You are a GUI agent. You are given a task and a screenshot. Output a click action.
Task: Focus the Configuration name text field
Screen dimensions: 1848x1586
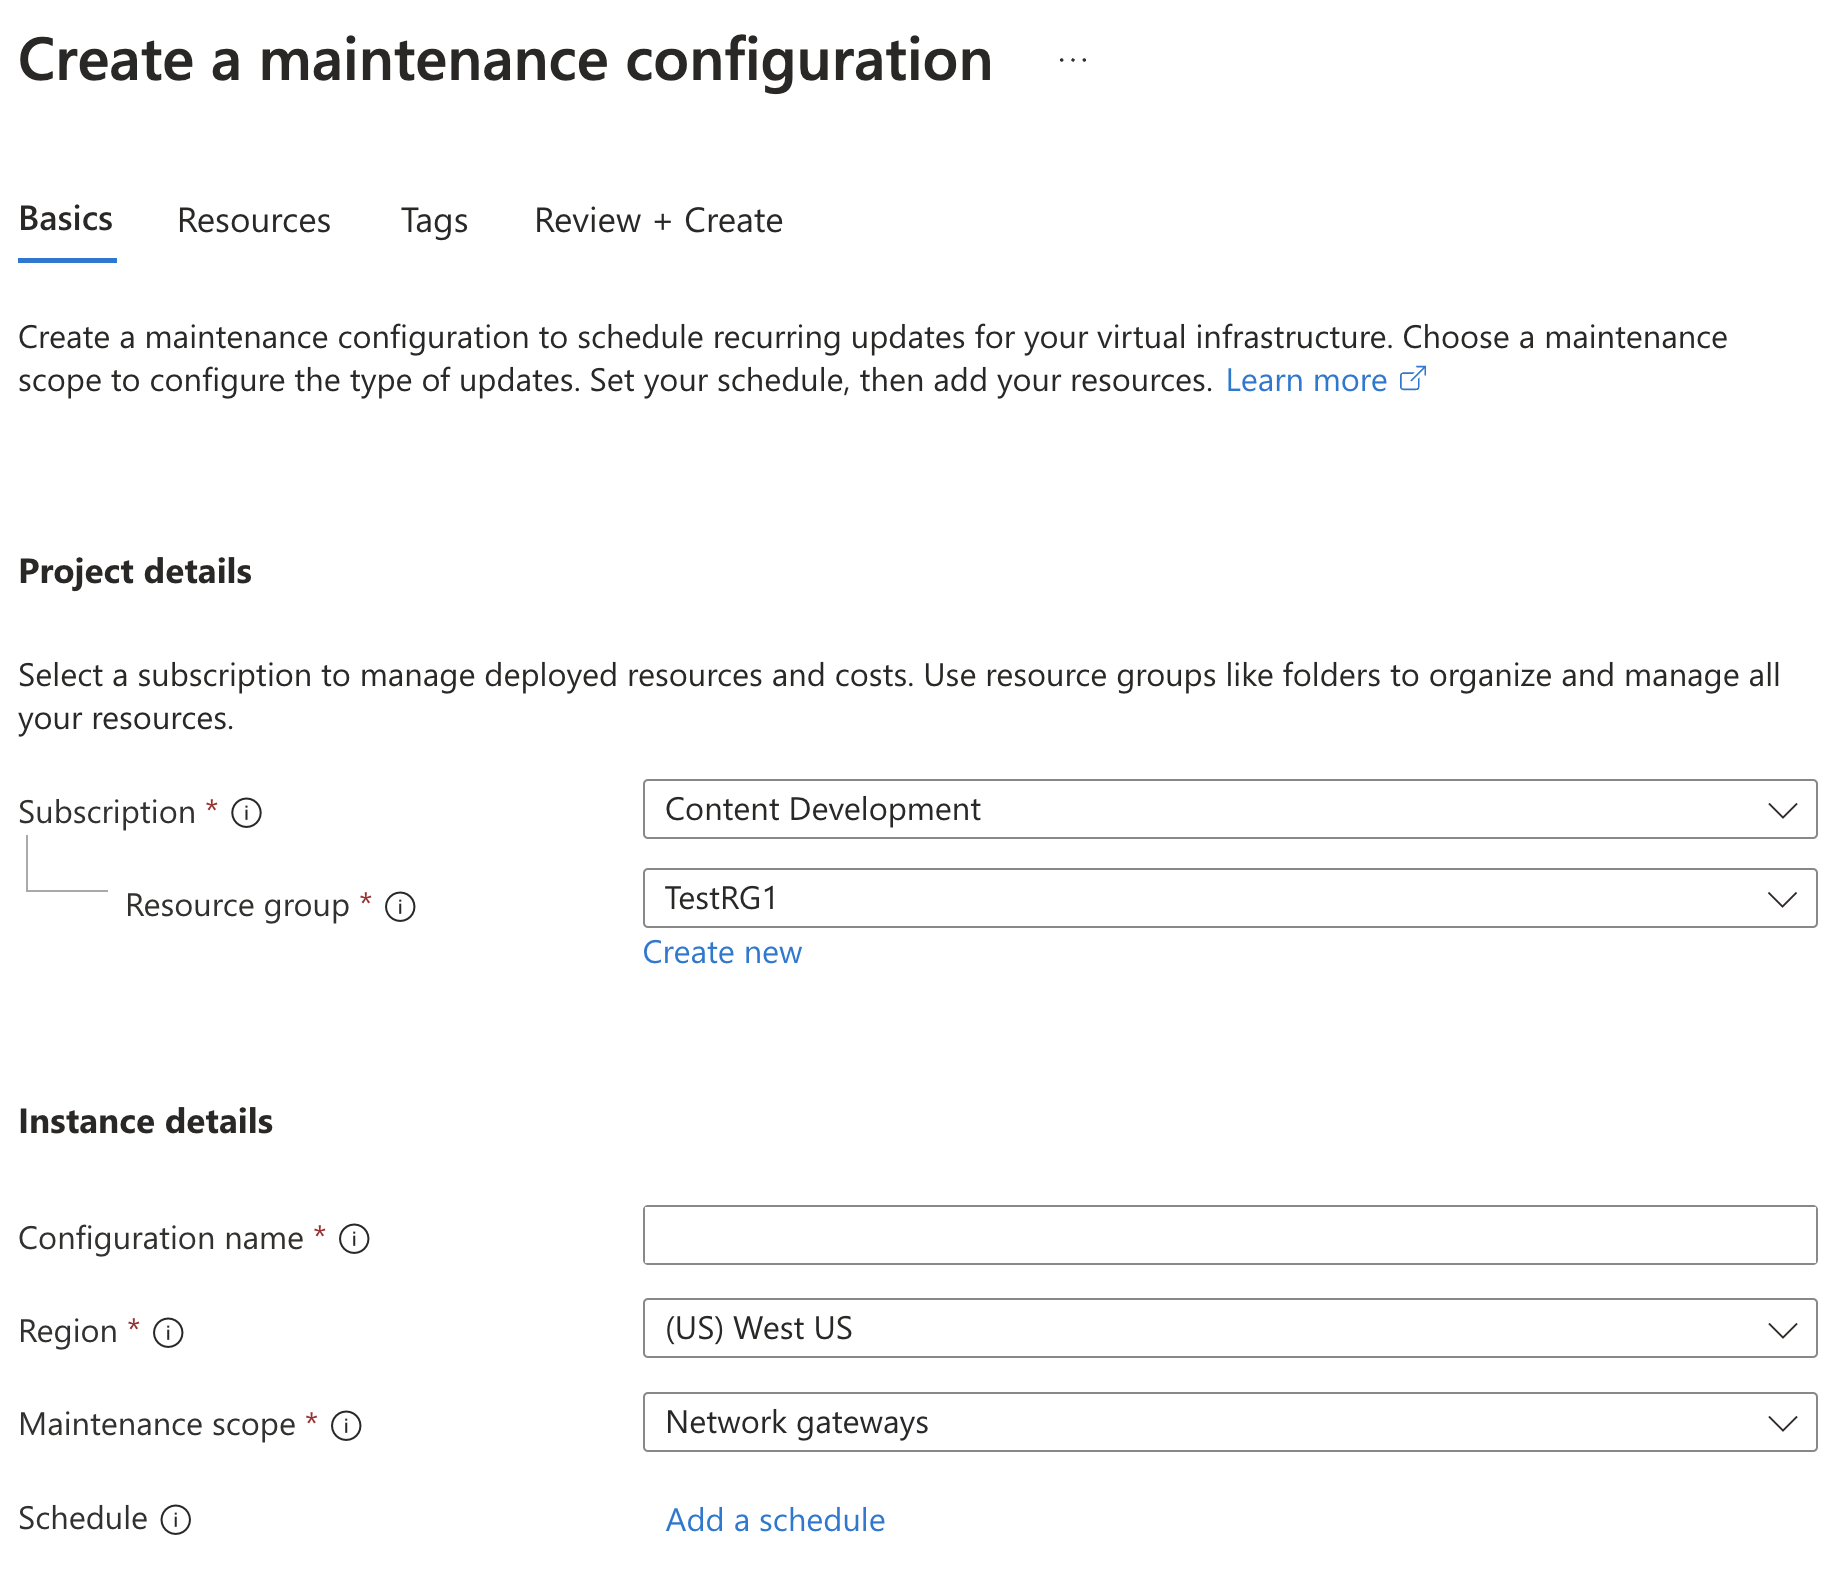[x=1229, y=1235]
